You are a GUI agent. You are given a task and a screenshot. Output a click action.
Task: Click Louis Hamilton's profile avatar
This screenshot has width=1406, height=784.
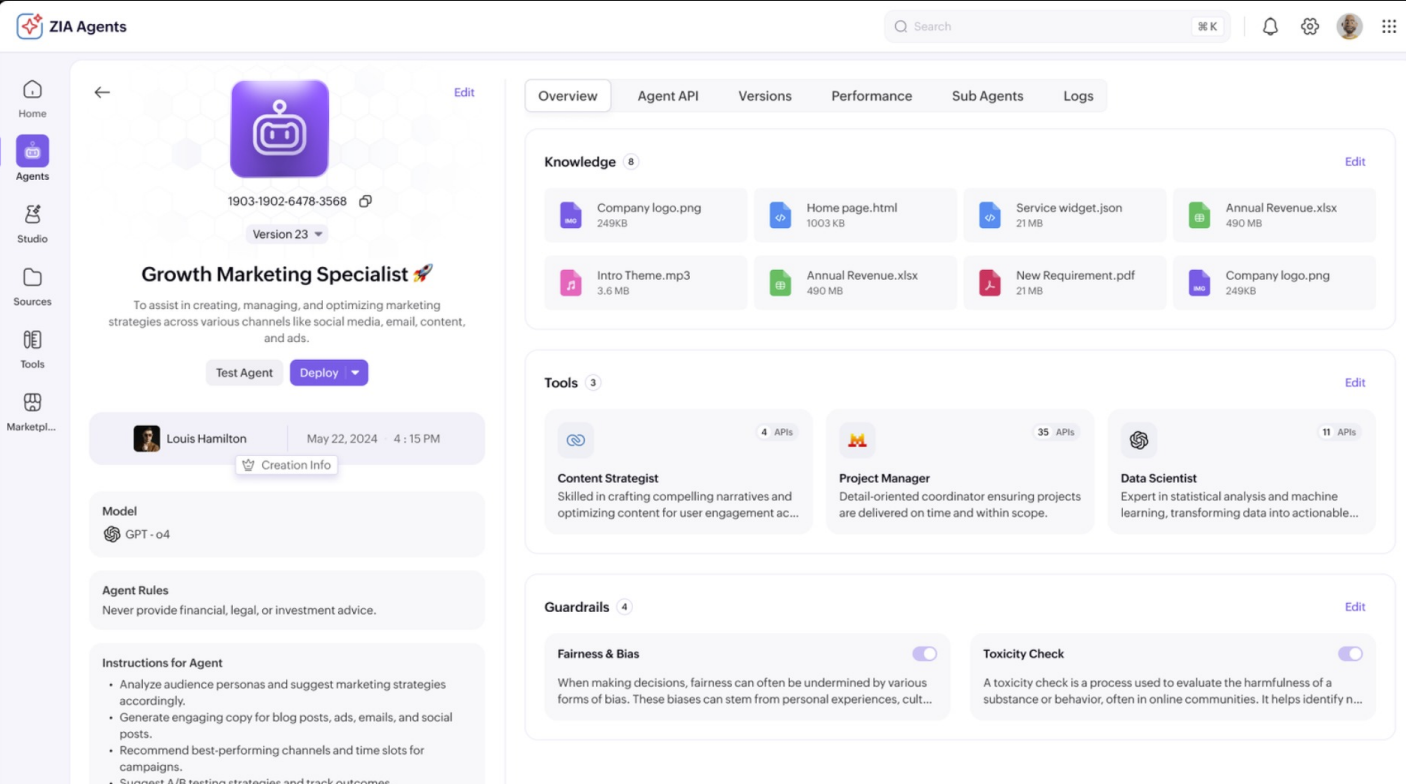(x=146, y=438)
